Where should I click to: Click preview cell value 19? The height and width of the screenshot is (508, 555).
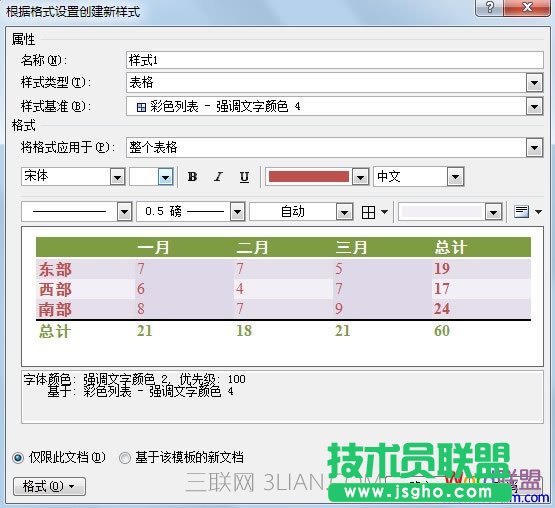tap(442, 269)
